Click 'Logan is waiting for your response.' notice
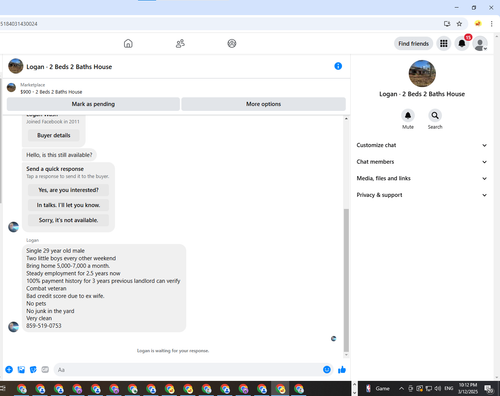This screenshot has height=396, width=500. 173,351
